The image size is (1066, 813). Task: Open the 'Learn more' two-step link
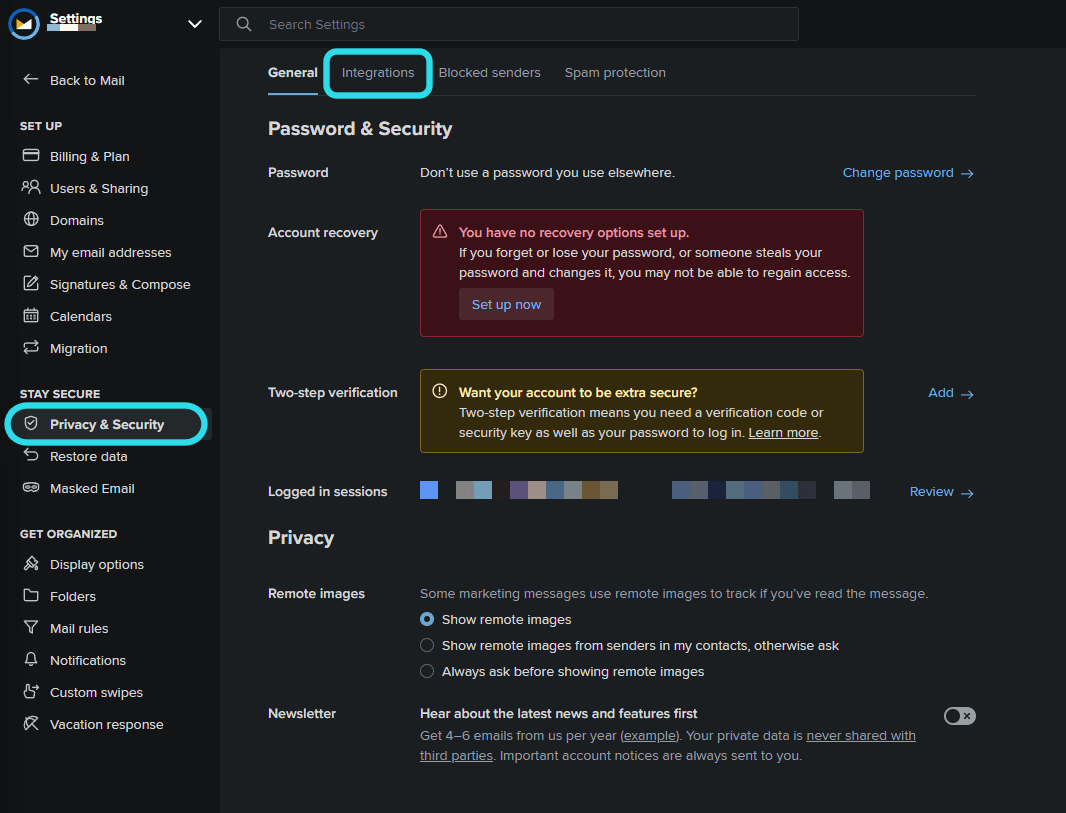[783, 433]
